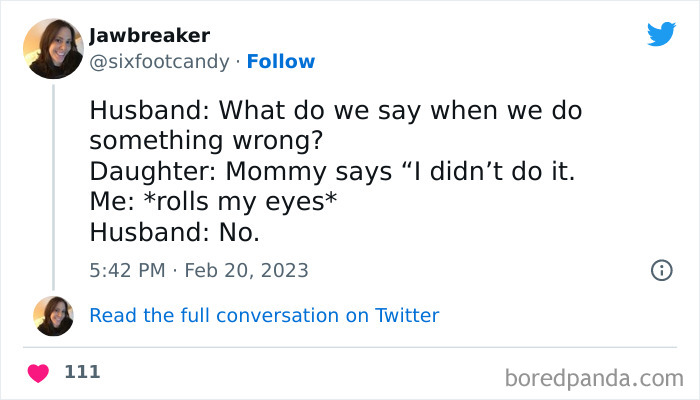The height and width of the screenshot is (400, 700).
Task: Follow the @sixfootcandy account
Action: (x=280, y=62)
